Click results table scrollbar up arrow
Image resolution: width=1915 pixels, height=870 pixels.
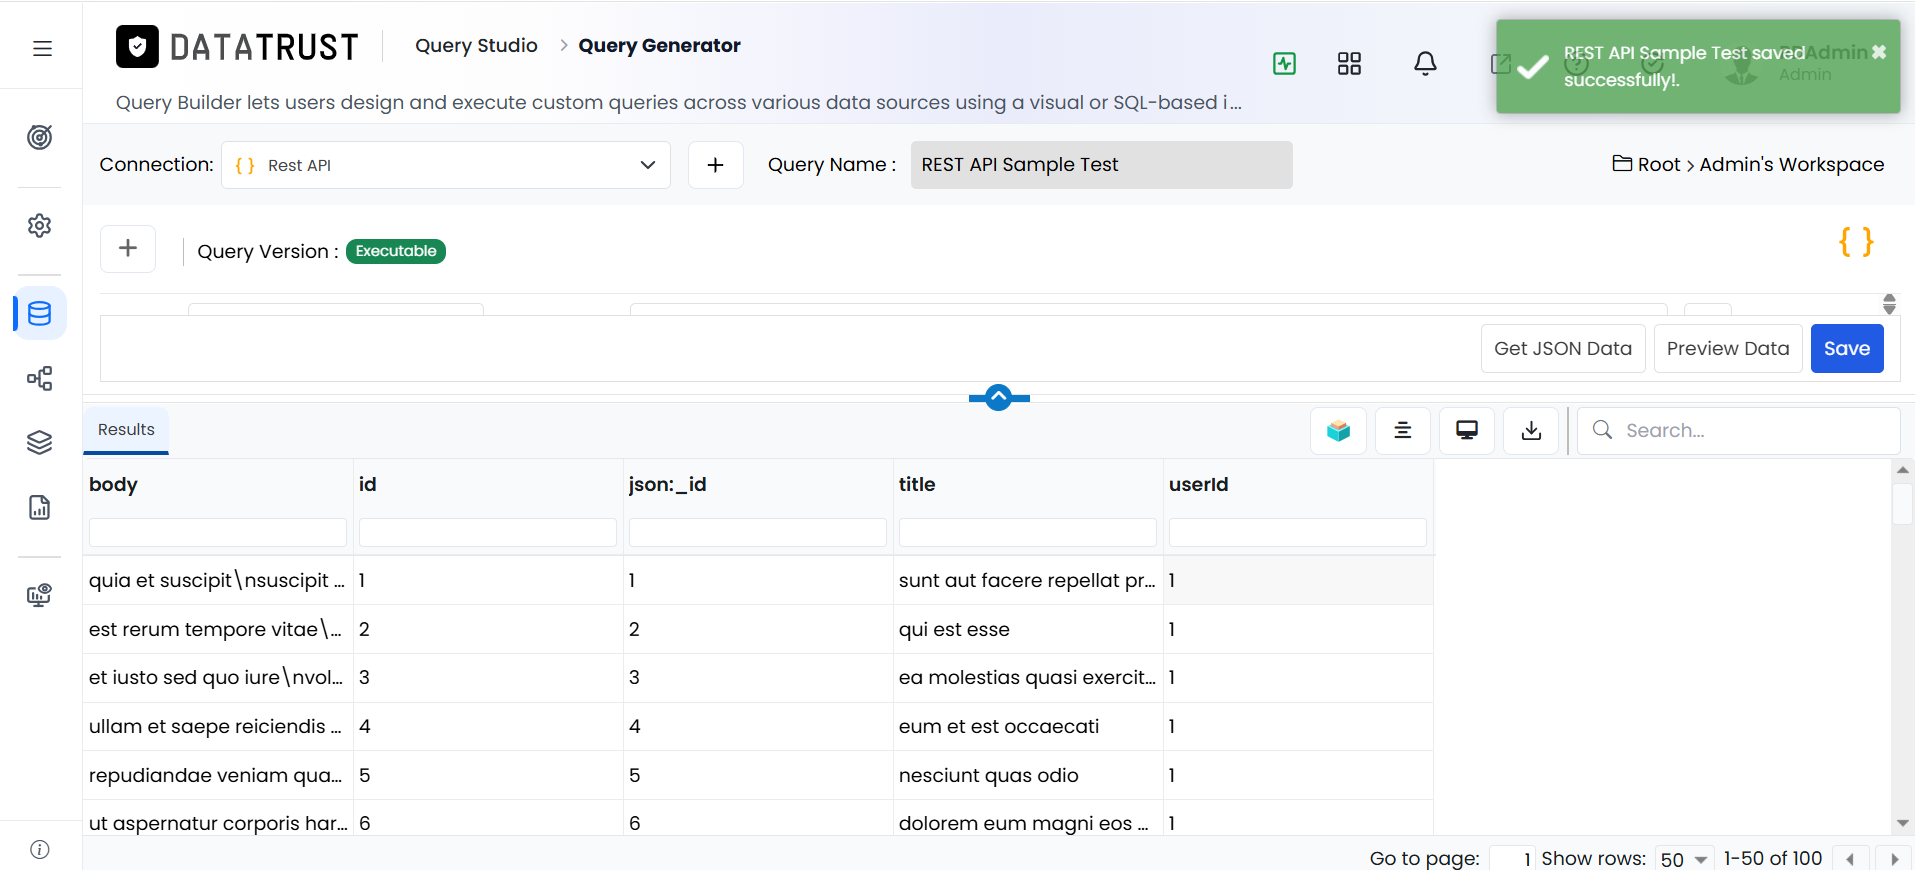(x=1903, y=469)
